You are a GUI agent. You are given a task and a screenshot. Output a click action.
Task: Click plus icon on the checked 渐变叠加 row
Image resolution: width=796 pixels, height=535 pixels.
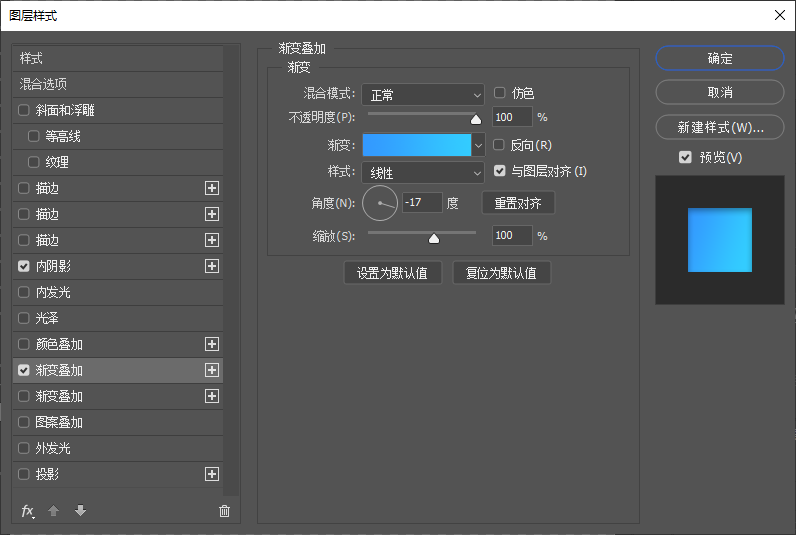(212, 370)
